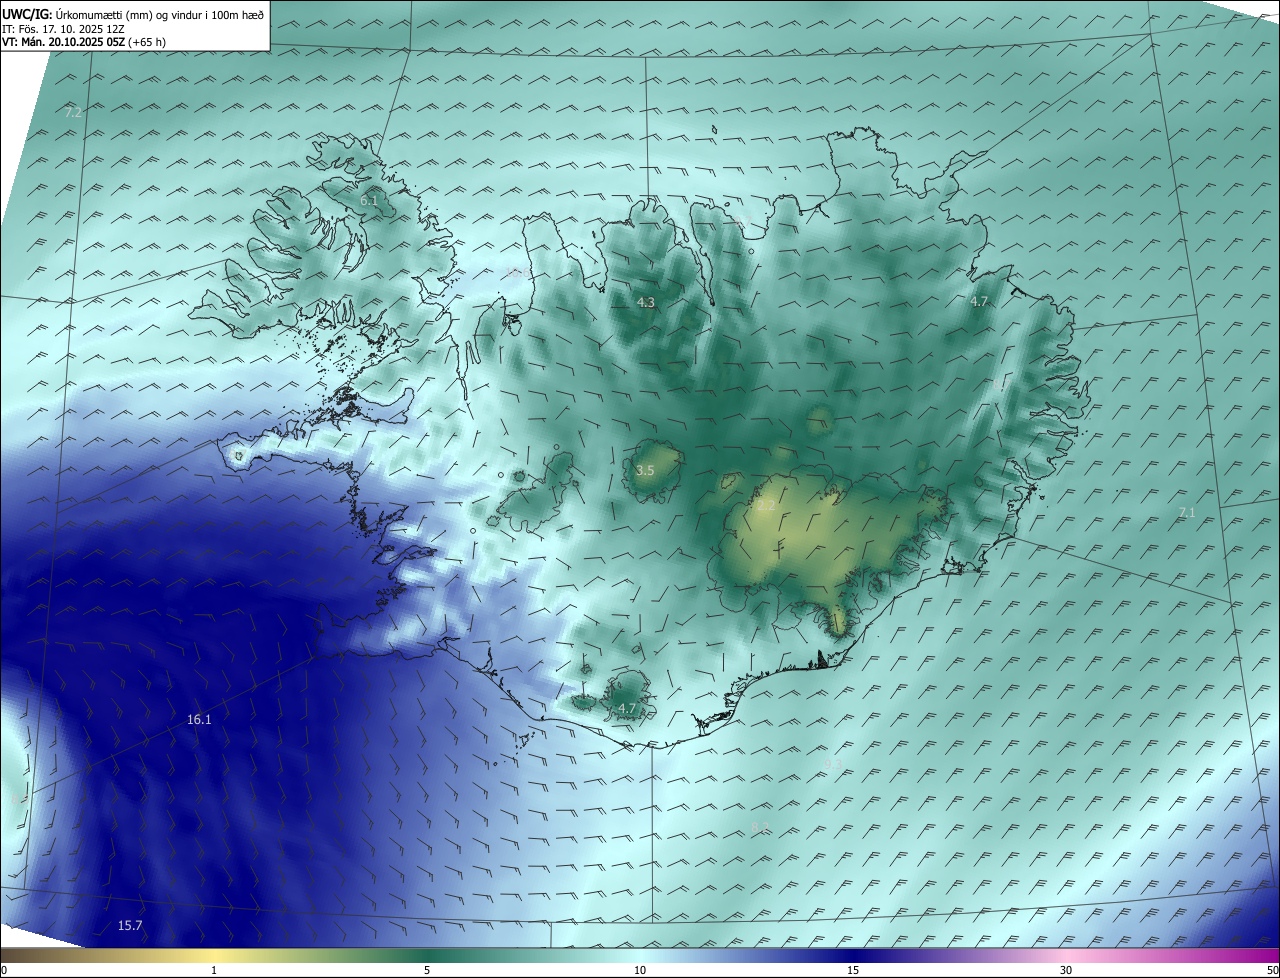Click the 16.1 value southwest of Iceland
This screenshot has width=1280, height=978.
(199, 719)
